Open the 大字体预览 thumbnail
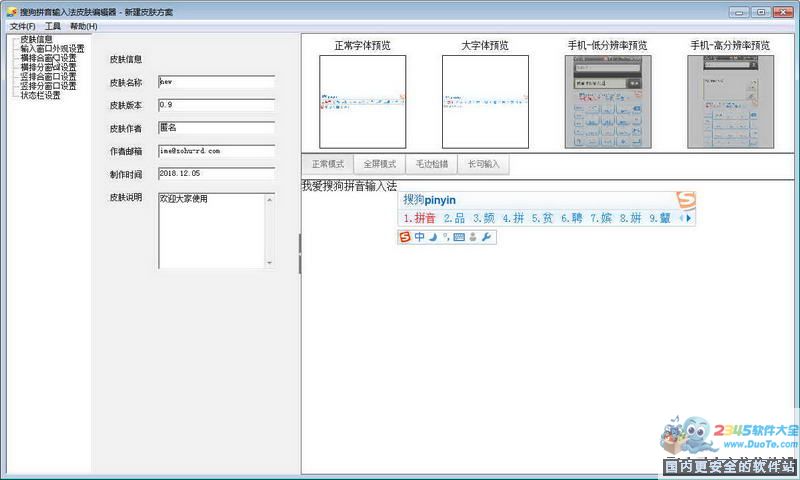800x480 pixels. pos(485,102)
